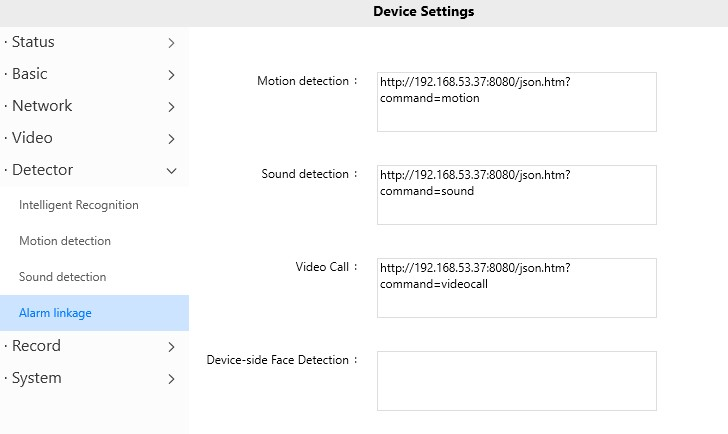Click the Detector menu heading
Image resolution: width=728 pixels, height=434 pixels.
tap(42, 170)
